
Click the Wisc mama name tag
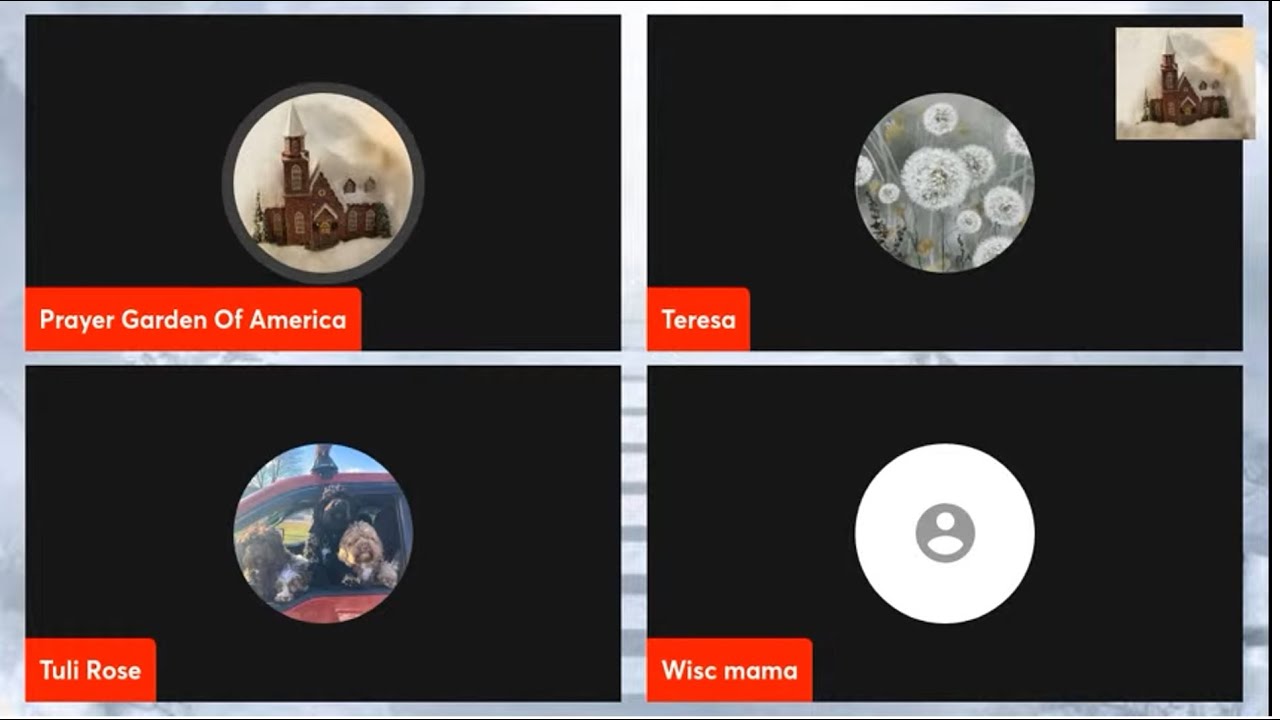coord(729,670)
